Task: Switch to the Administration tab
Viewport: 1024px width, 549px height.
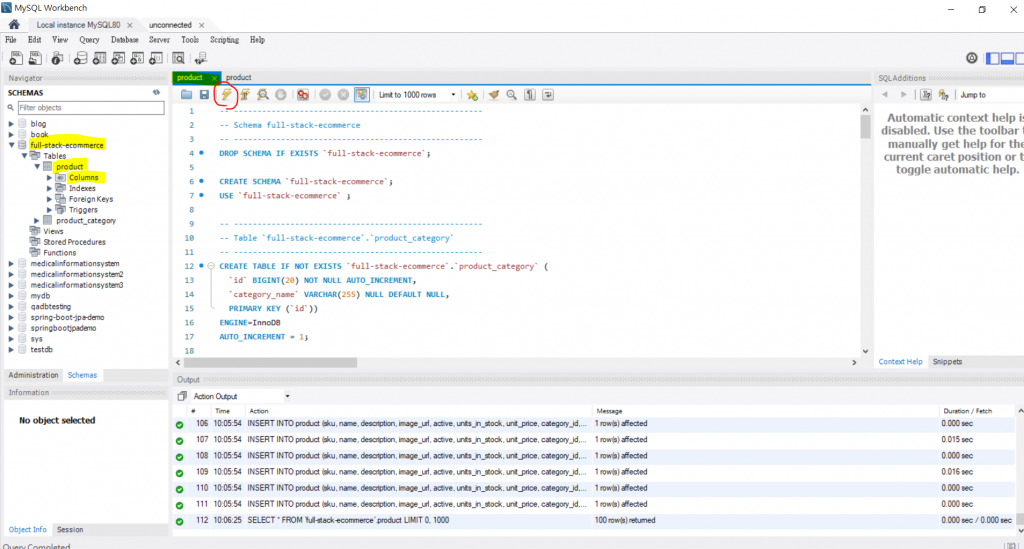Action: click(33, 375)
